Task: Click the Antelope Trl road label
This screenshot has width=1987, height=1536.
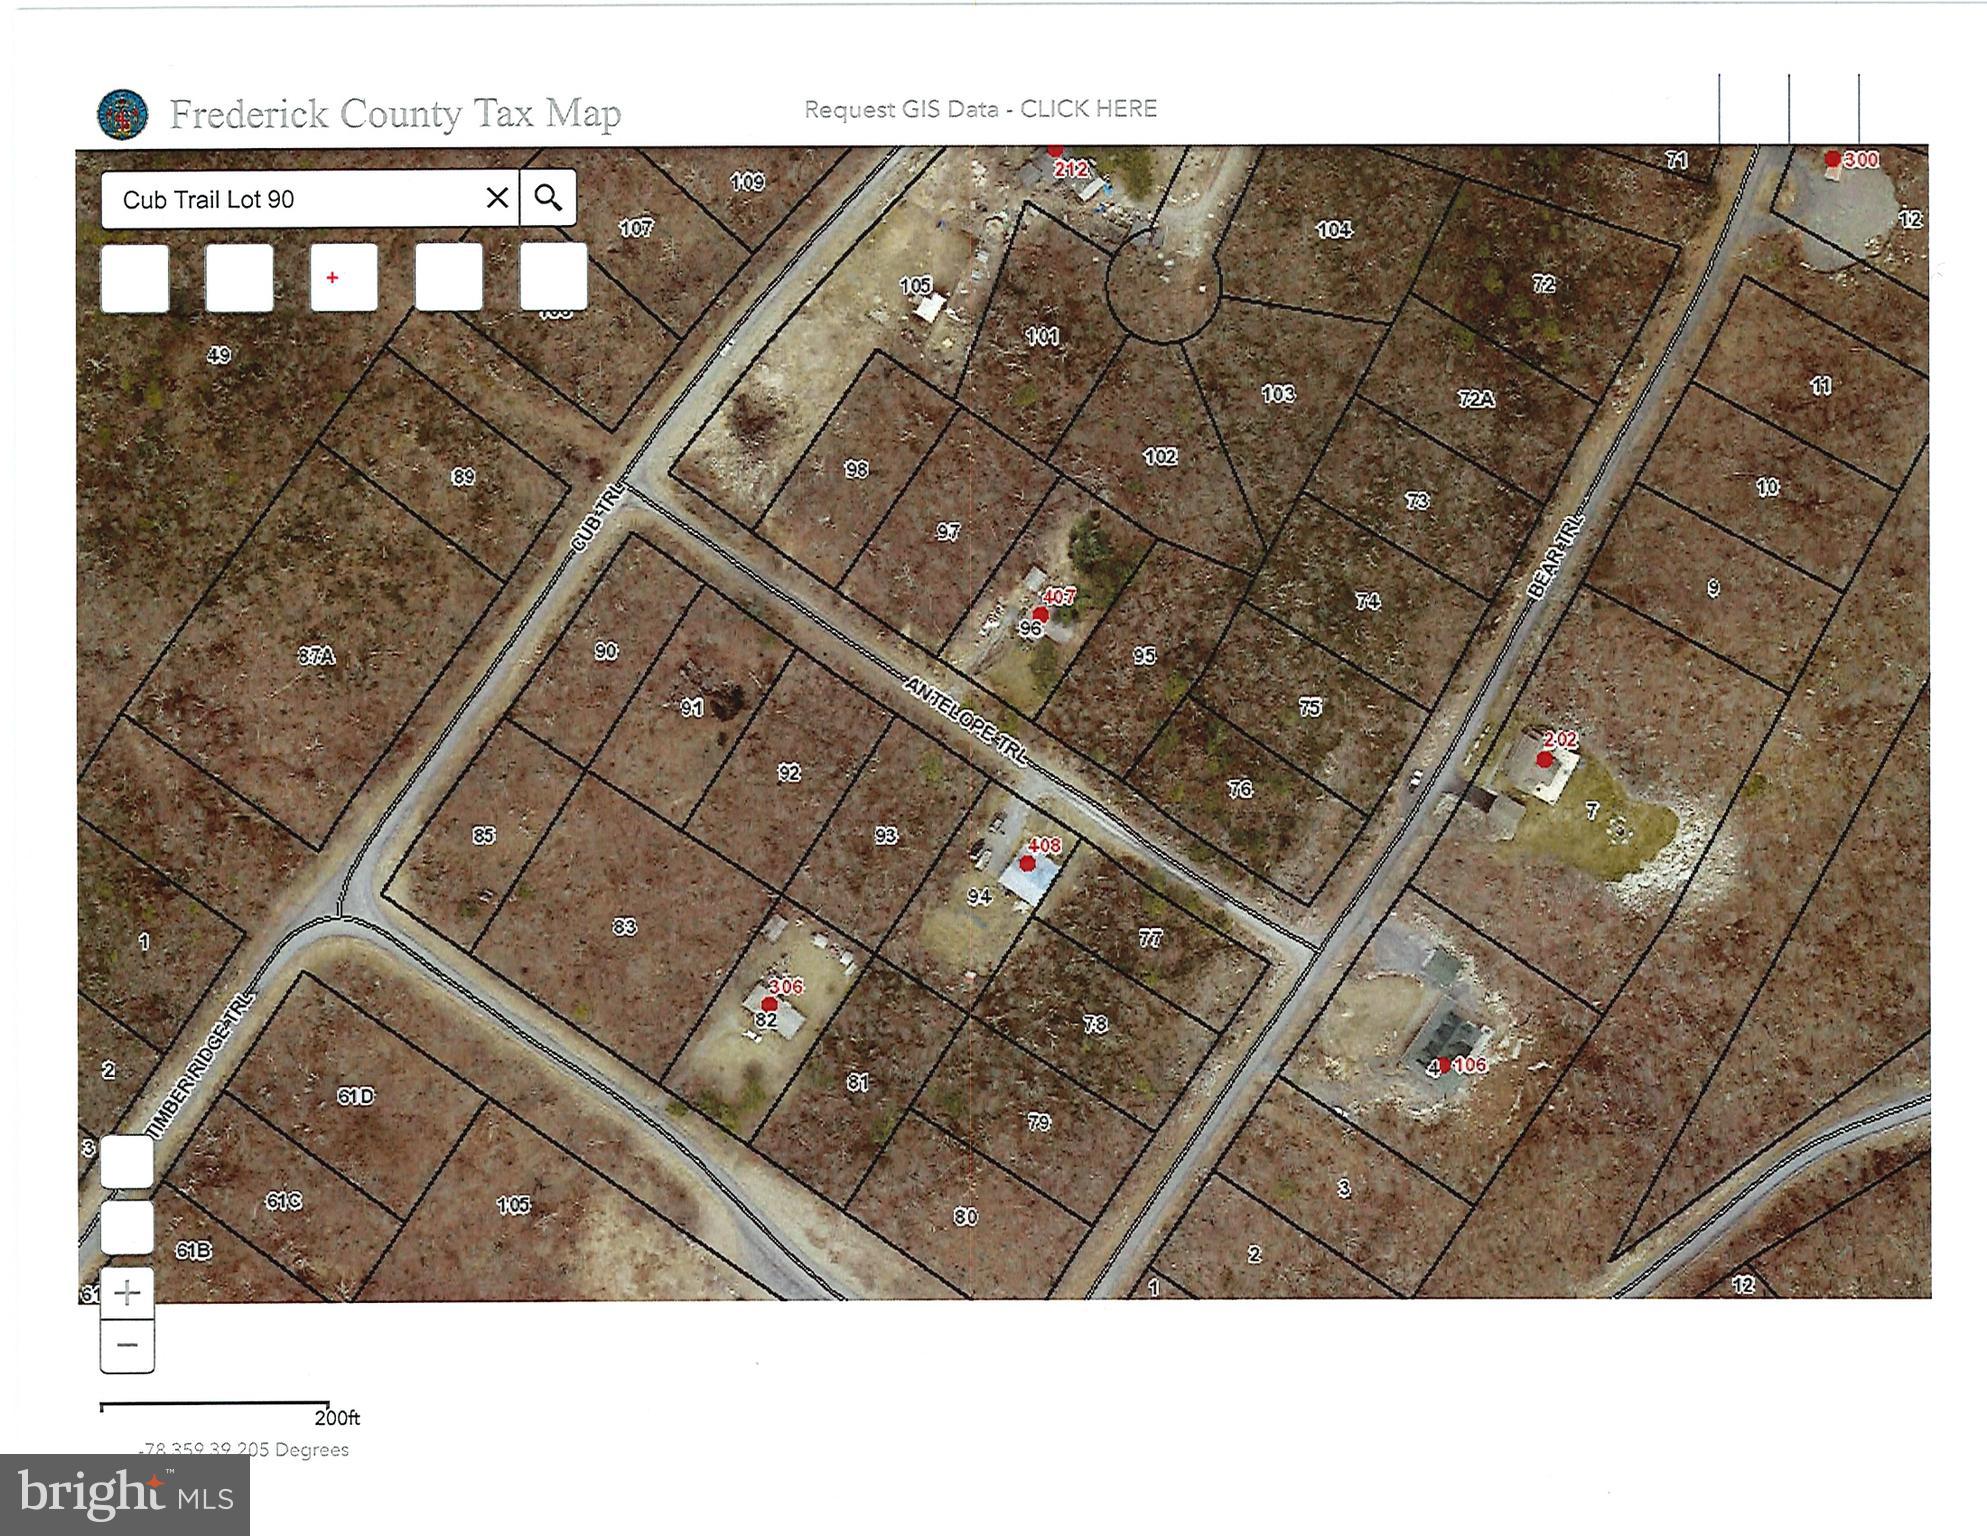Action: pyautogui.click(x=965, y=721)
